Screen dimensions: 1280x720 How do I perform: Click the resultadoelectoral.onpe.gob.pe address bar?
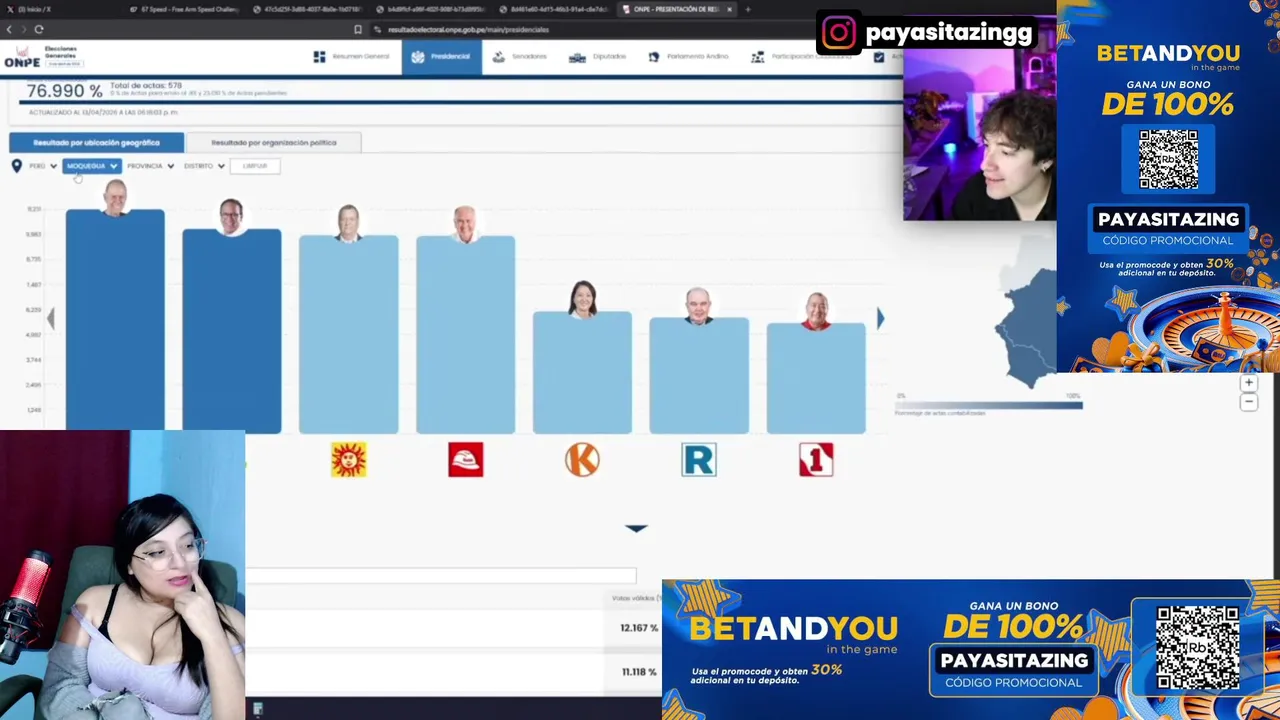[x=468, y=29]
